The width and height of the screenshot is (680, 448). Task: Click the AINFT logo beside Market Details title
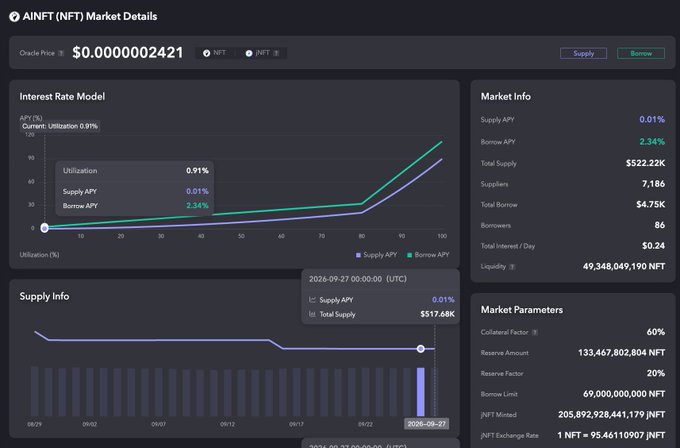(x=14, y=17)
